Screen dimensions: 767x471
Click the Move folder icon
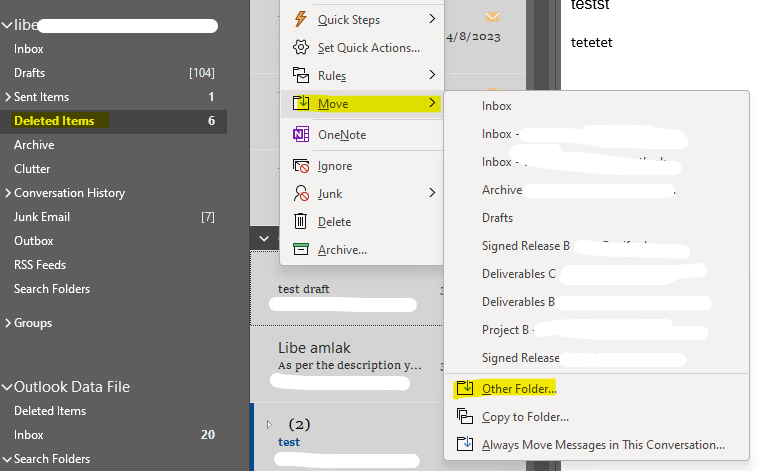(301, 103)
